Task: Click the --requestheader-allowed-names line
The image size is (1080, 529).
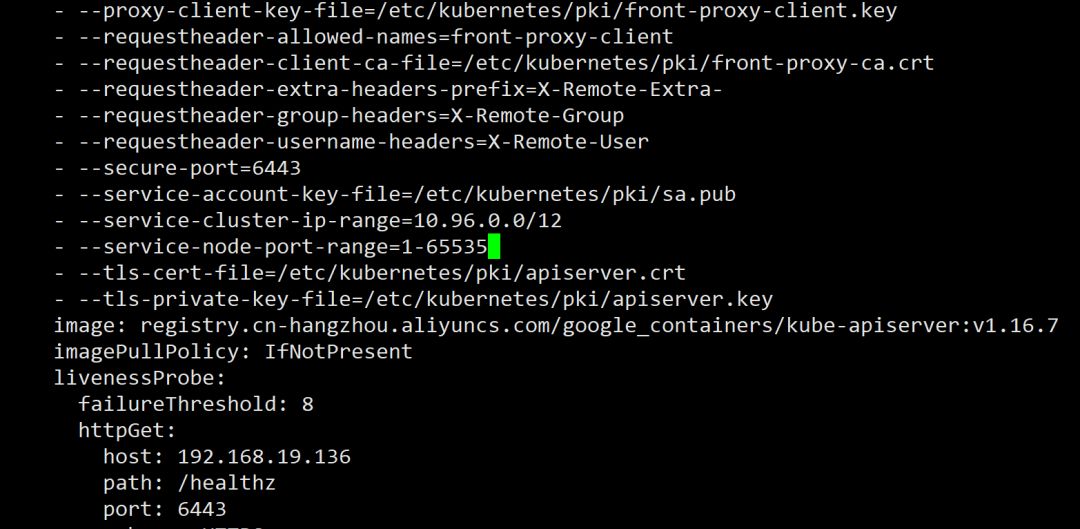Action: pyautogui.click(x=364, y=38)
